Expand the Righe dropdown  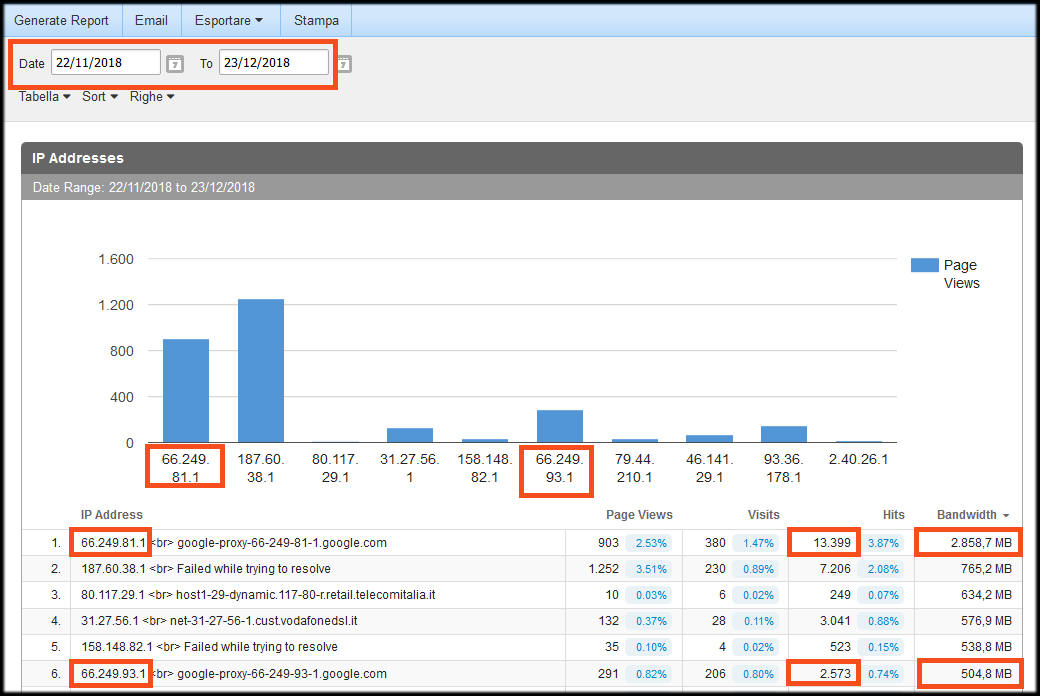152,96
